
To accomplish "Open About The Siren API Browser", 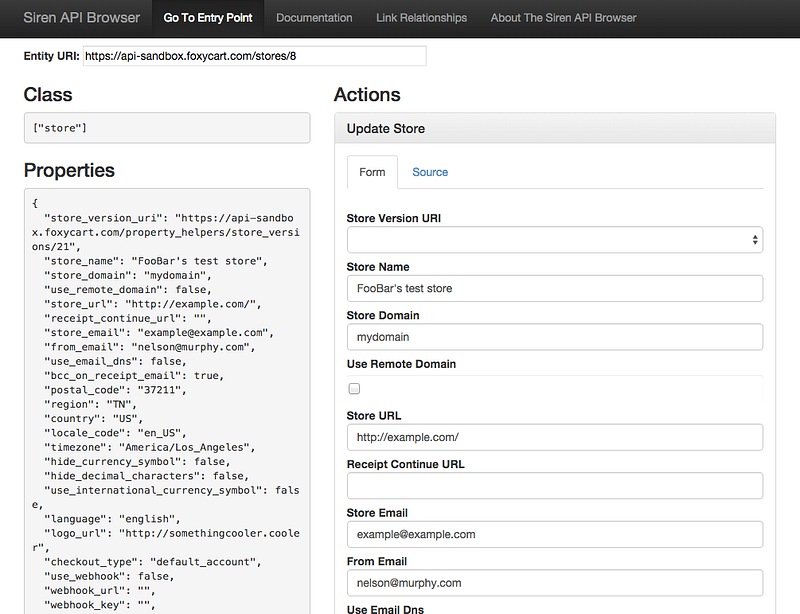I will (x=563, y=18).
